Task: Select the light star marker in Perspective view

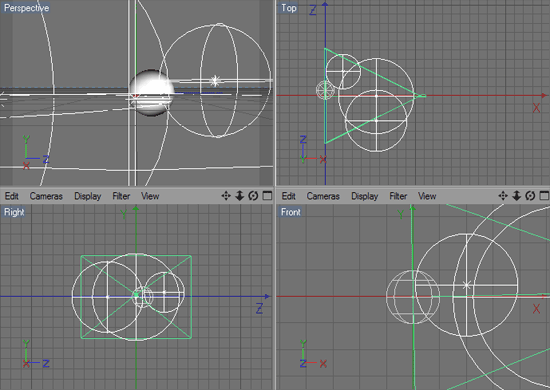Action: [x=215, y=81]
